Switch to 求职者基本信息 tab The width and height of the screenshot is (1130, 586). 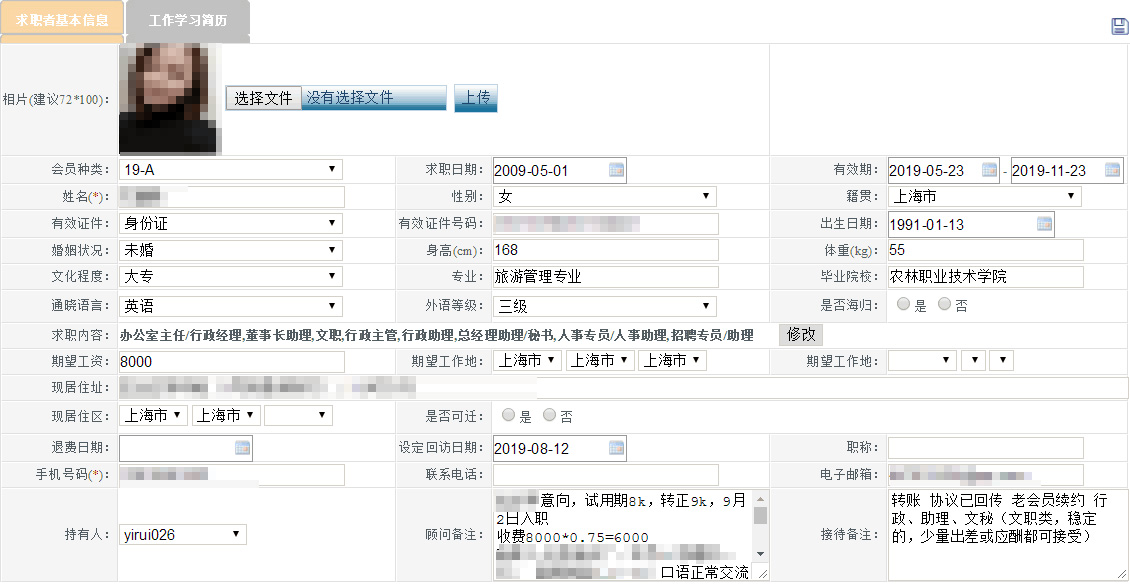point(62,19)
